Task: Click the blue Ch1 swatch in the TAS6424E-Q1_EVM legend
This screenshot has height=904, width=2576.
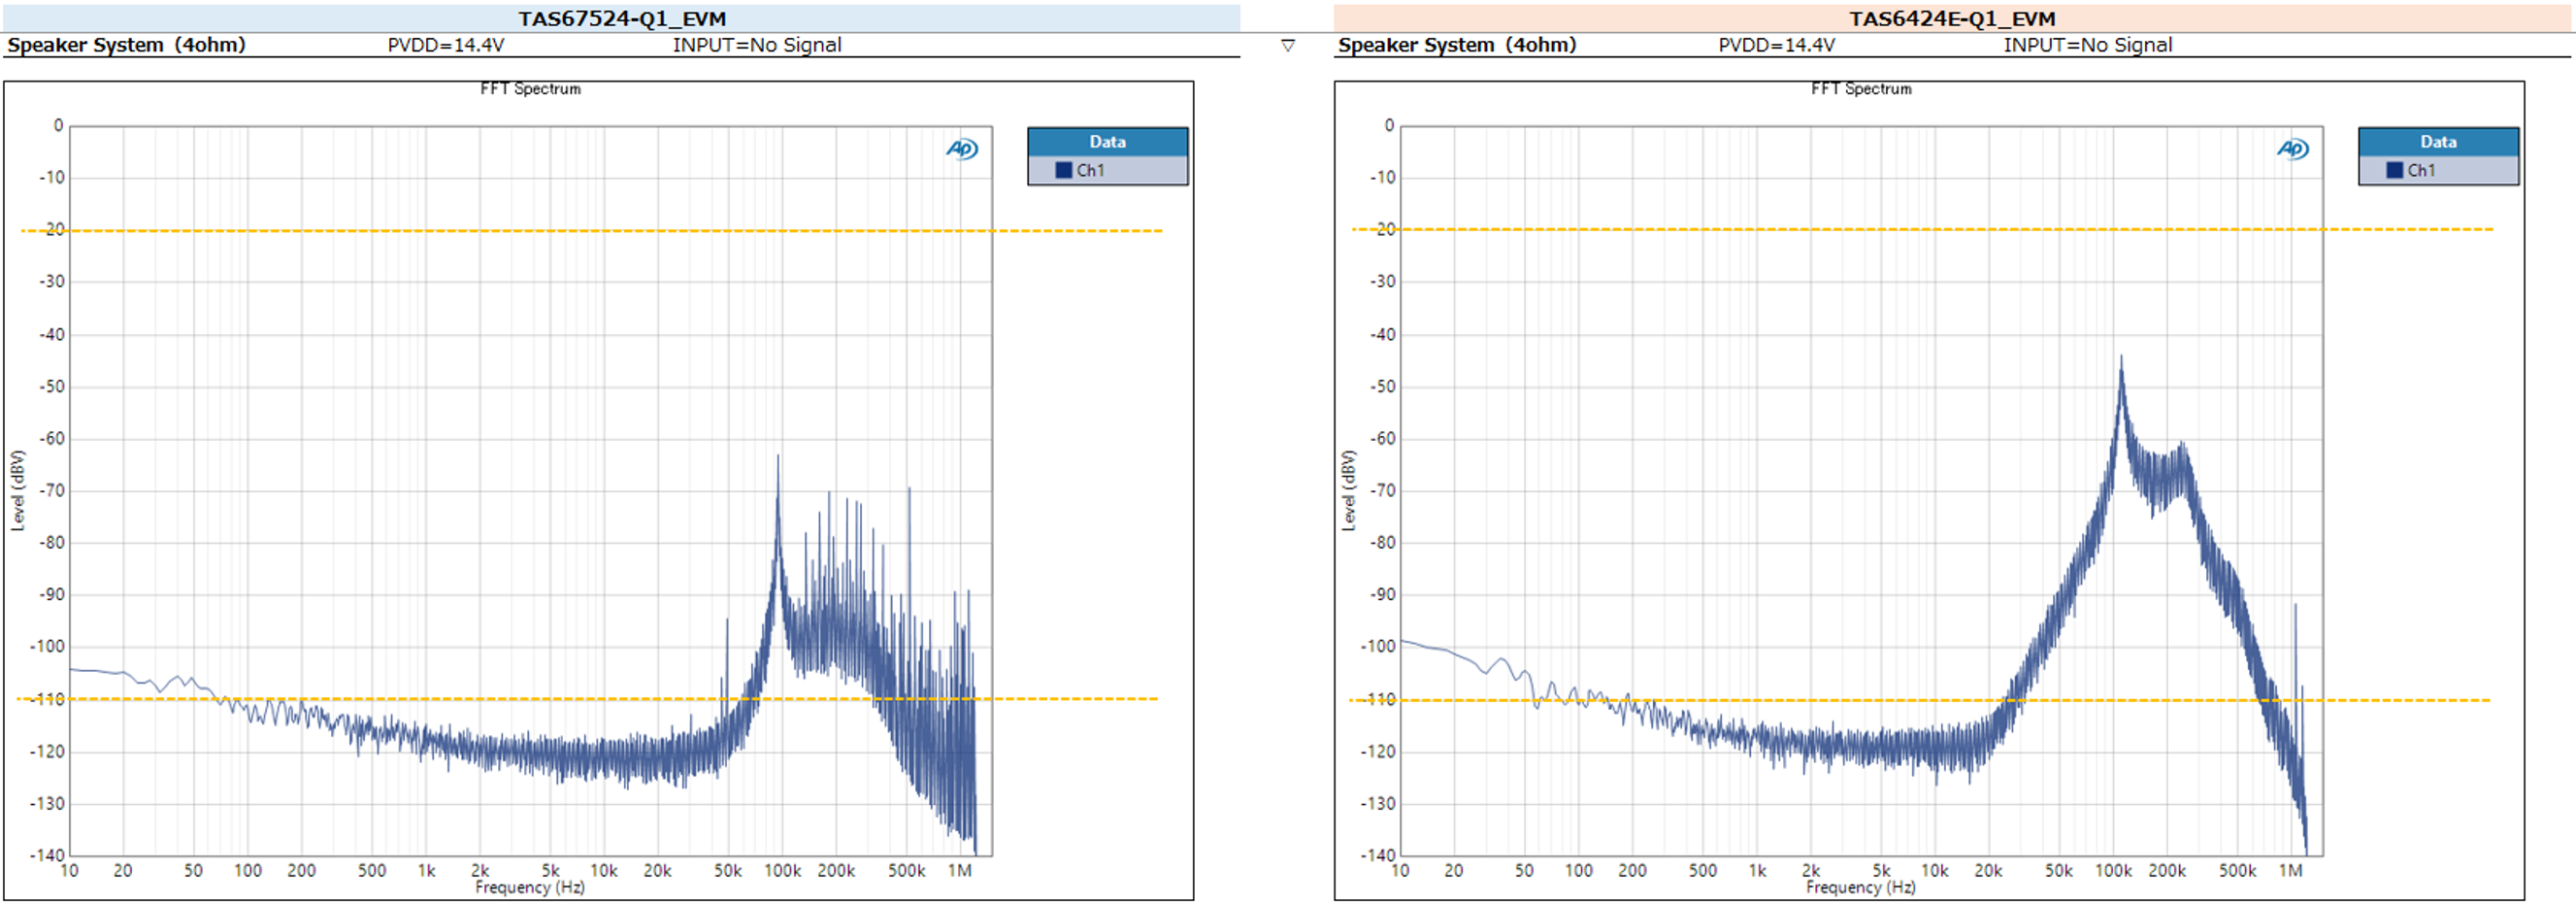Action: coord(2395,170)
